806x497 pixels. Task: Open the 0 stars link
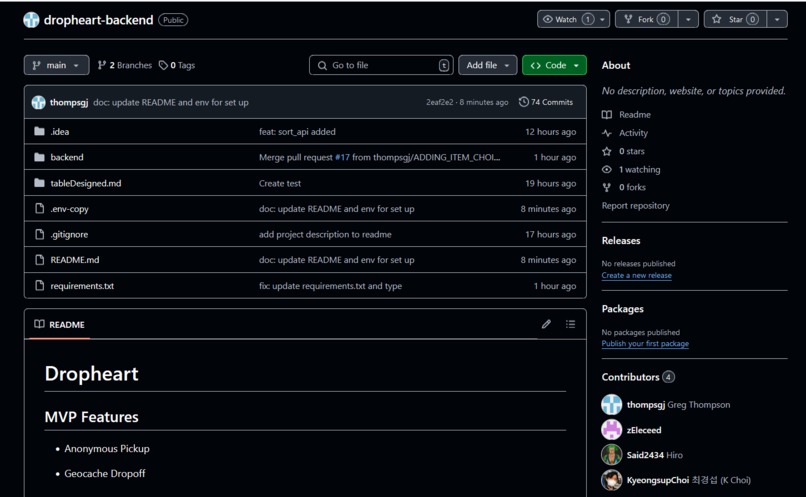(623, 151)
